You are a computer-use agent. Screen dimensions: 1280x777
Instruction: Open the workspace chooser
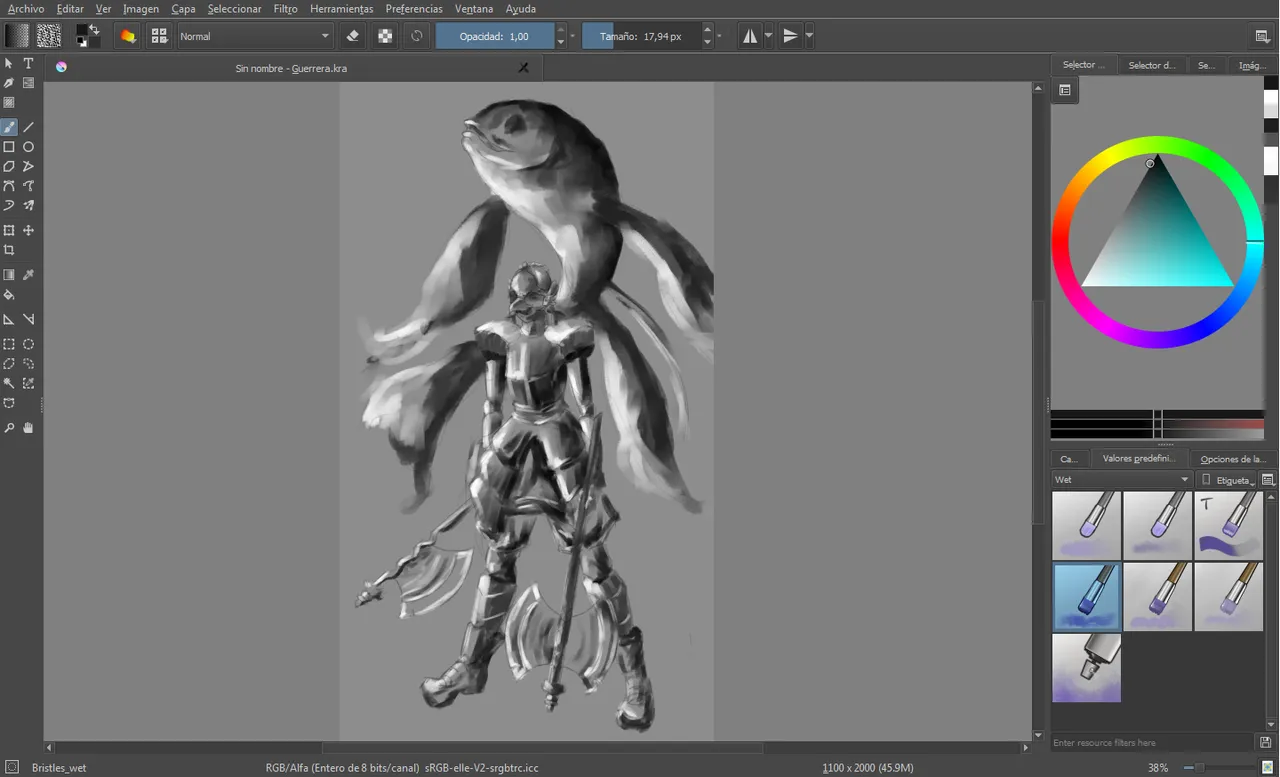(1263, 36)
